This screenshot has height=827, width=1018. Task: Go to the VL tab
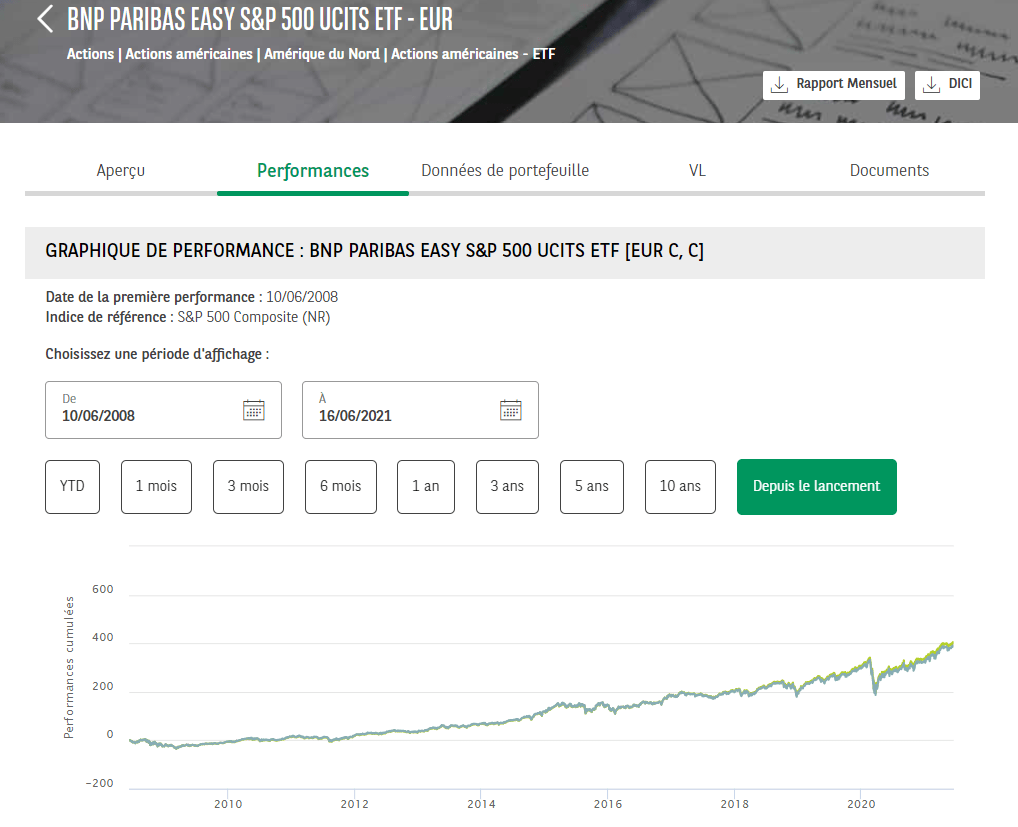click(x=697, y=171)
